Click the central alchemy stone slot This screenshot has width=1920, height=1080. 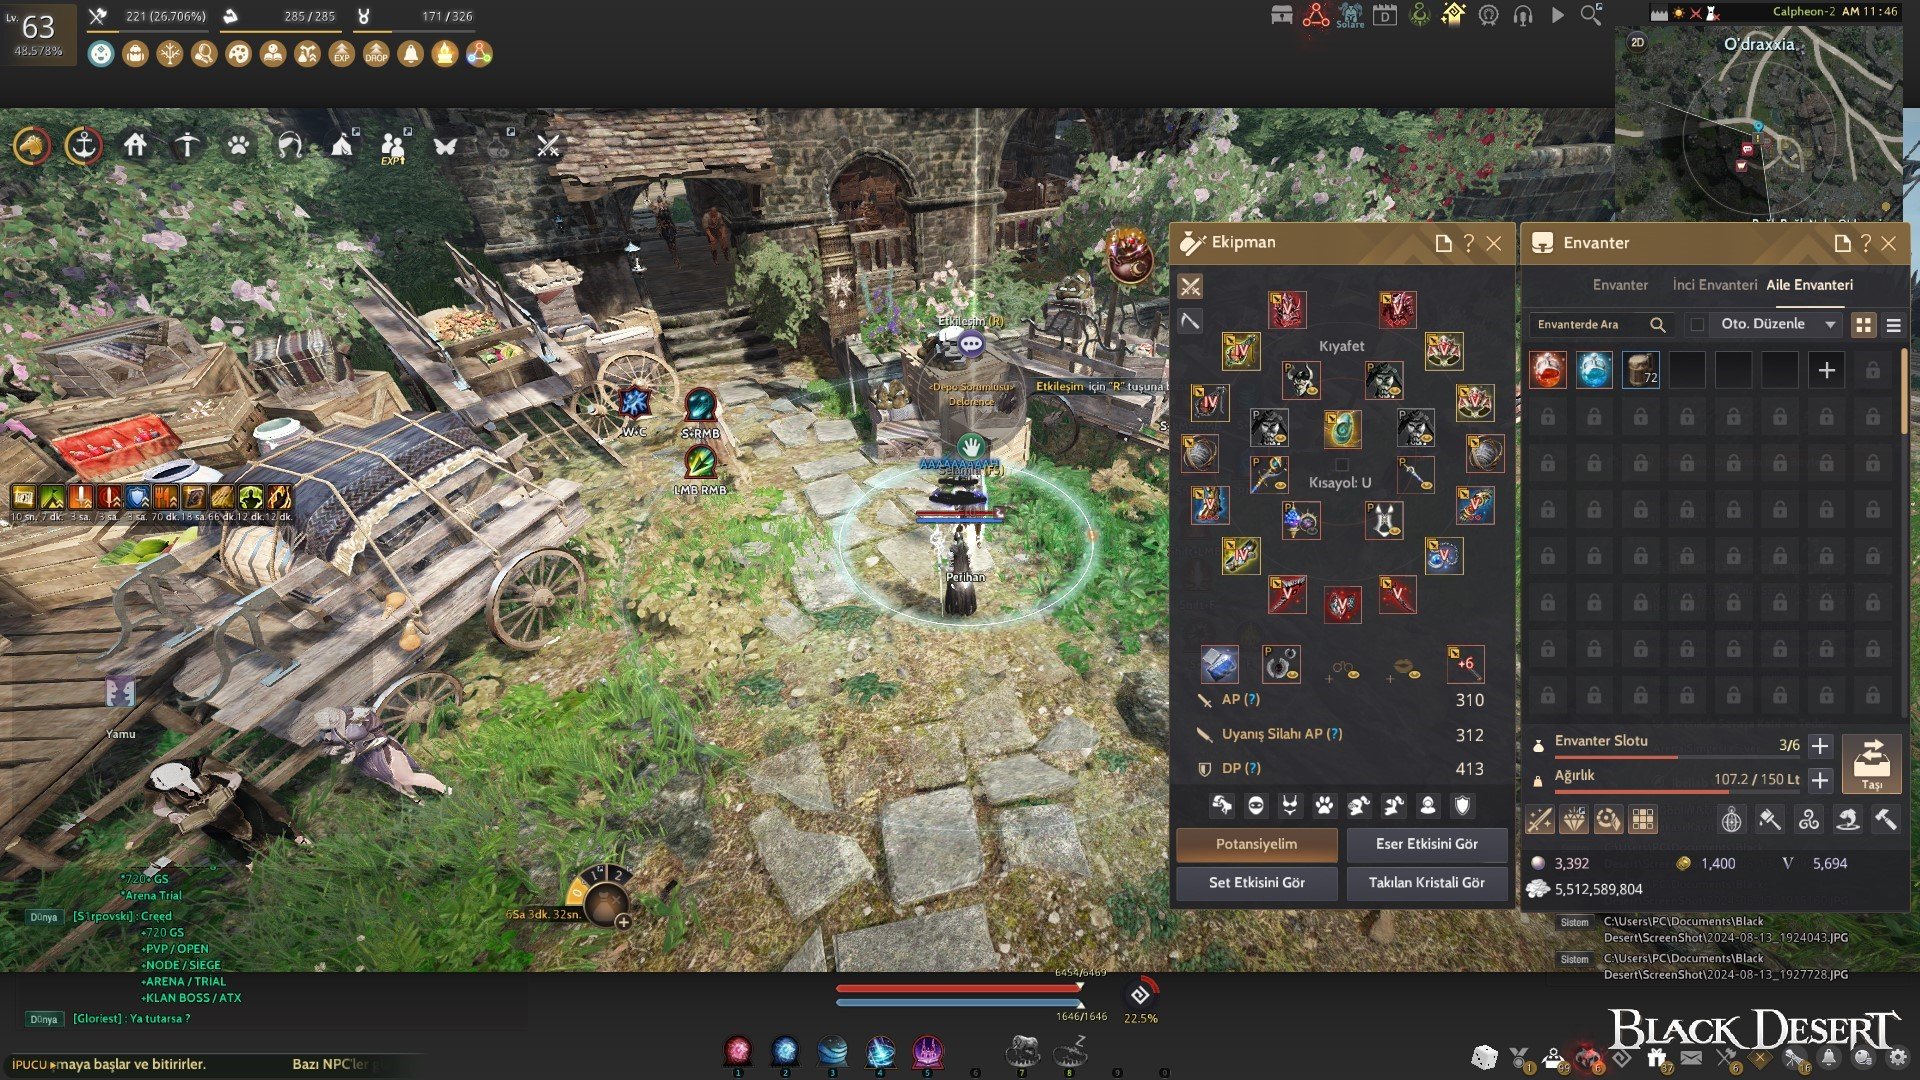click(x=1342, y=429)
